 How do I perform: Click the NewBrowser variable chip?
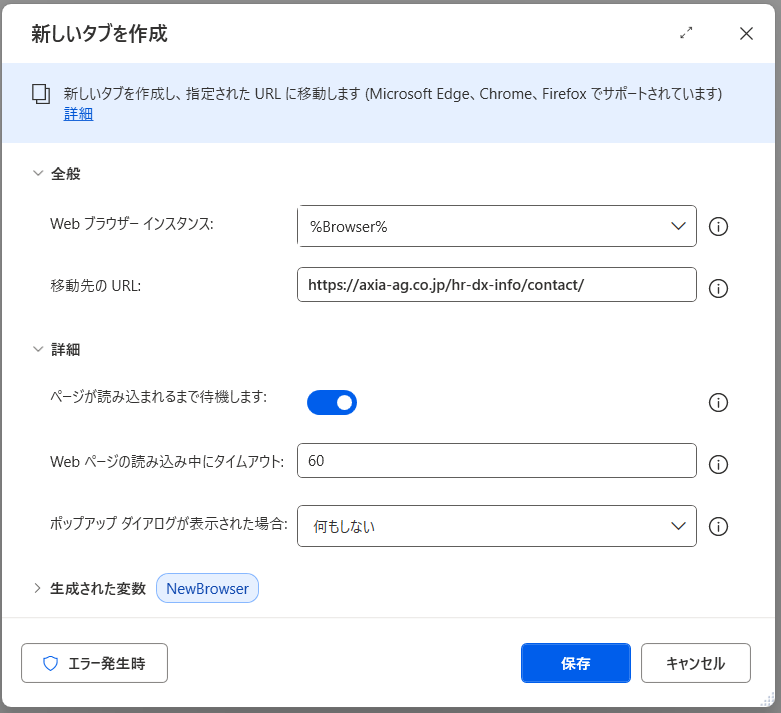point(207,588)
